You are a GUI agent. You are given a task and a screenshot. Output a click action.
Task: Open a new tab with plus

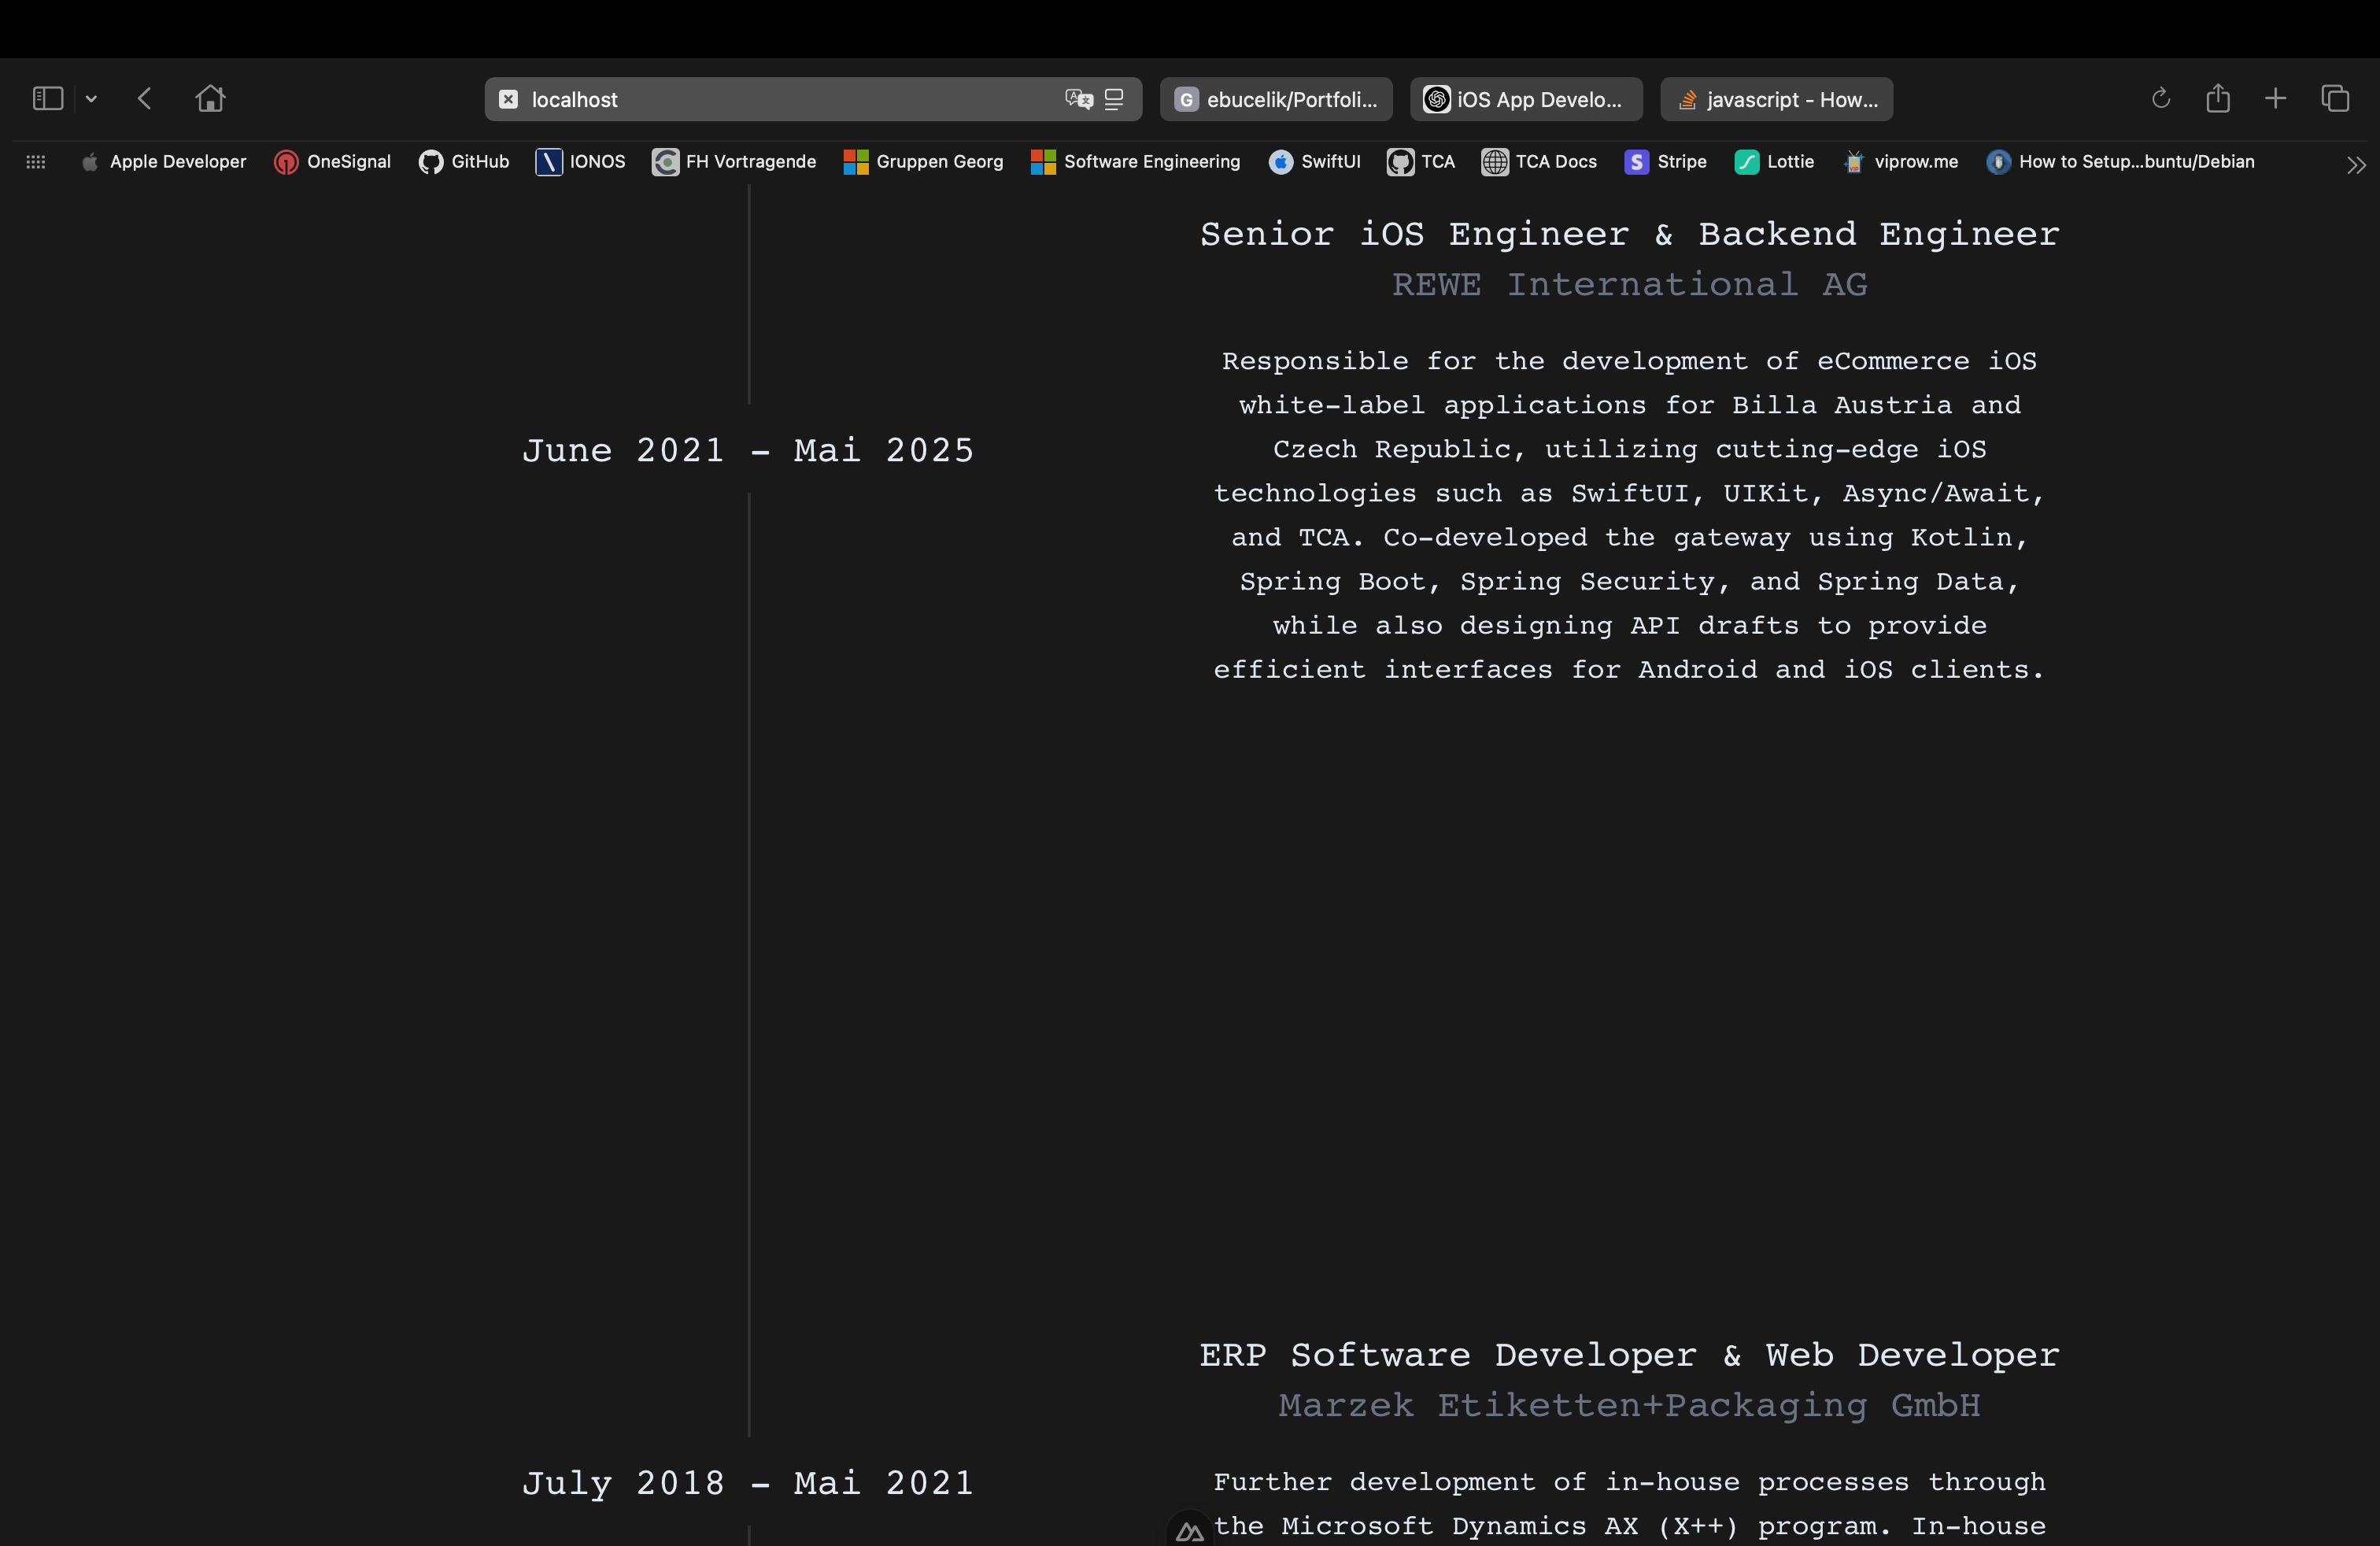coord(2276,98)
